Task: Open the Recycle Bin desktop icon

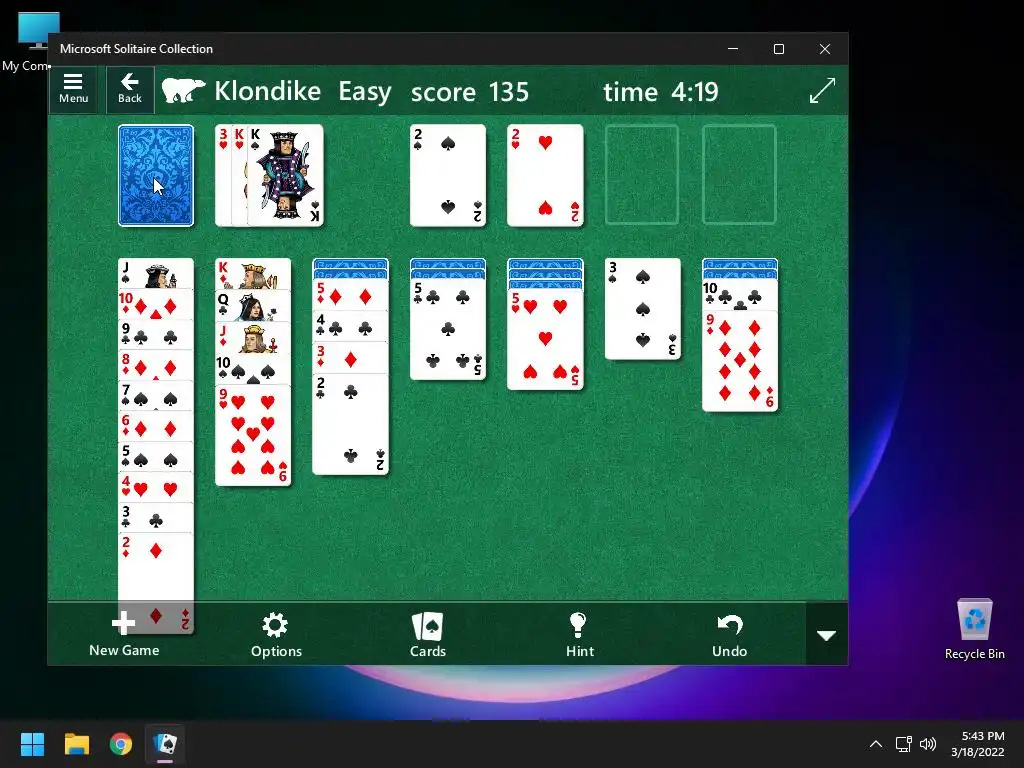Action: coord(974,630)
